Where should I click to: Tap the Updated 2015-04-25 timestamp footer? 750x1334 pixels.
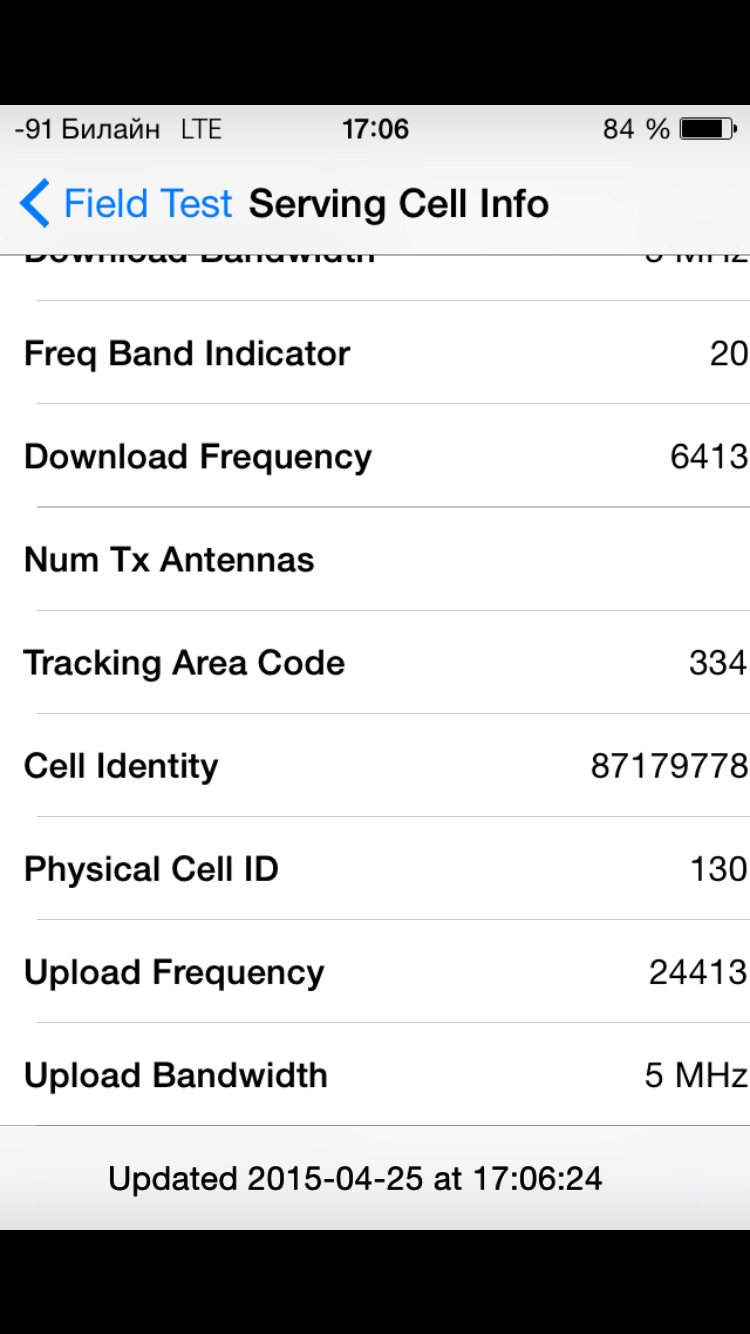coord(355,1178)
